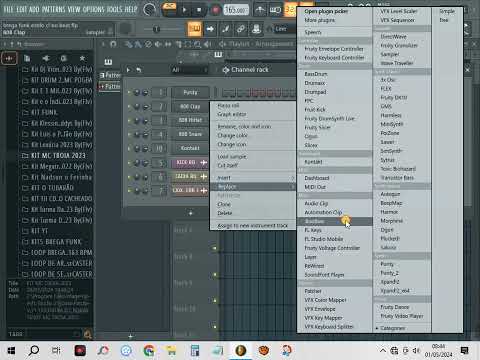Show files tab icon in browser
480x360 pixels.
coord(27,59)
